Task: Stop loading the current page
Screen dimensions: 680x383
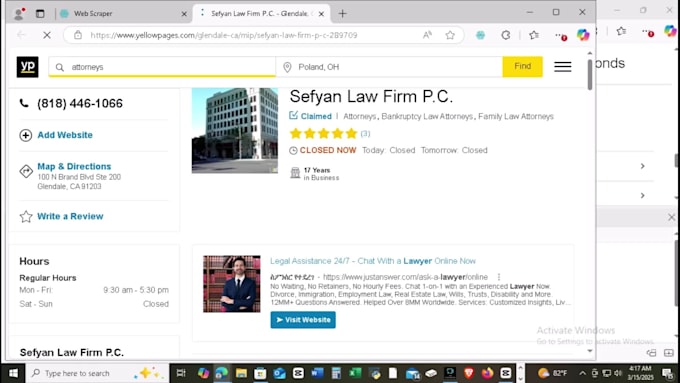Action: [47, 35]
